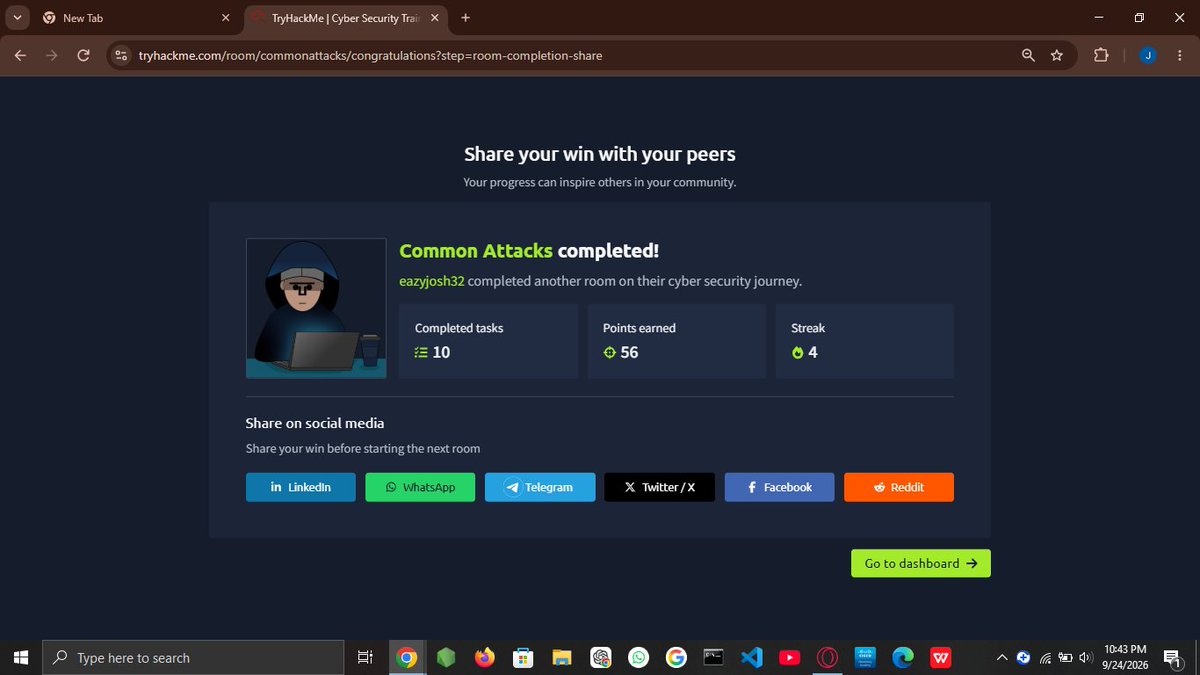Reload the current page
1200x675 pixels.
[x=84, y=55]
